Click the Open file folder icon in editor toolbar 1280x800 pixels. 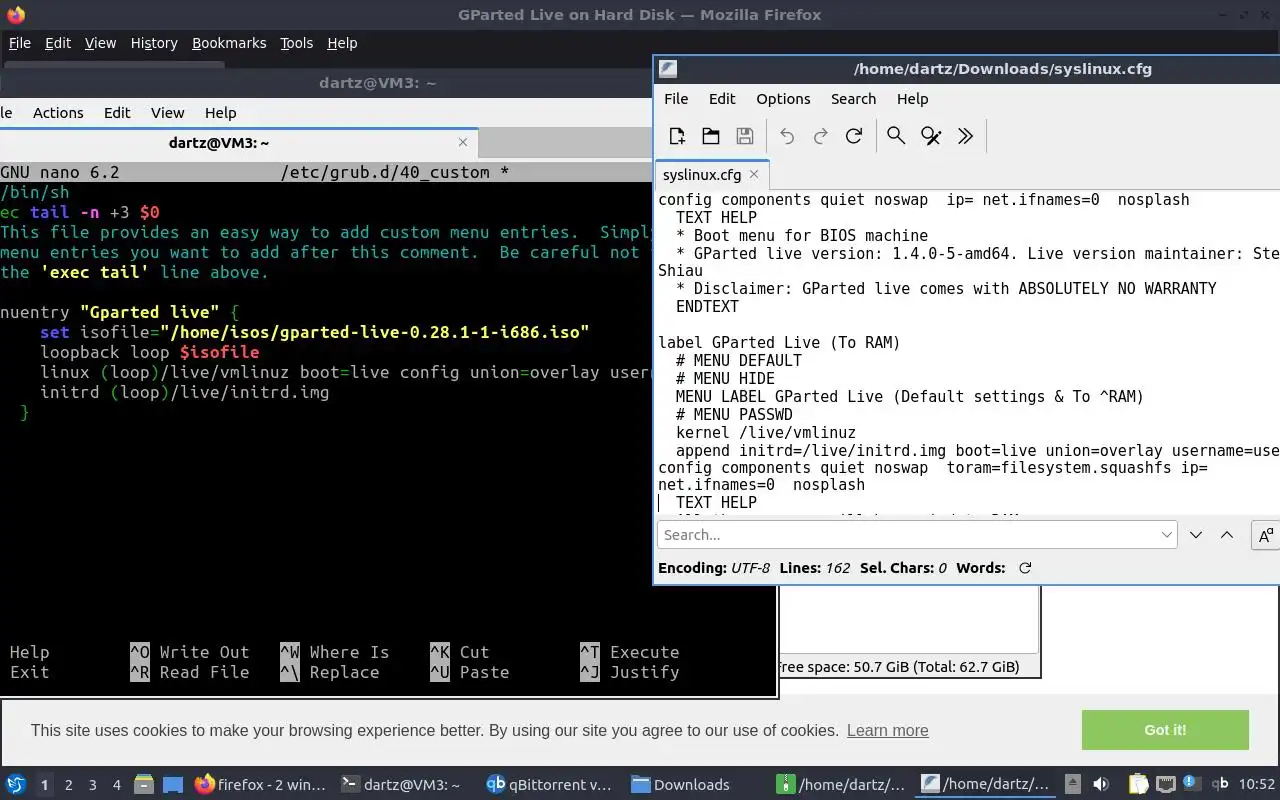711,136
